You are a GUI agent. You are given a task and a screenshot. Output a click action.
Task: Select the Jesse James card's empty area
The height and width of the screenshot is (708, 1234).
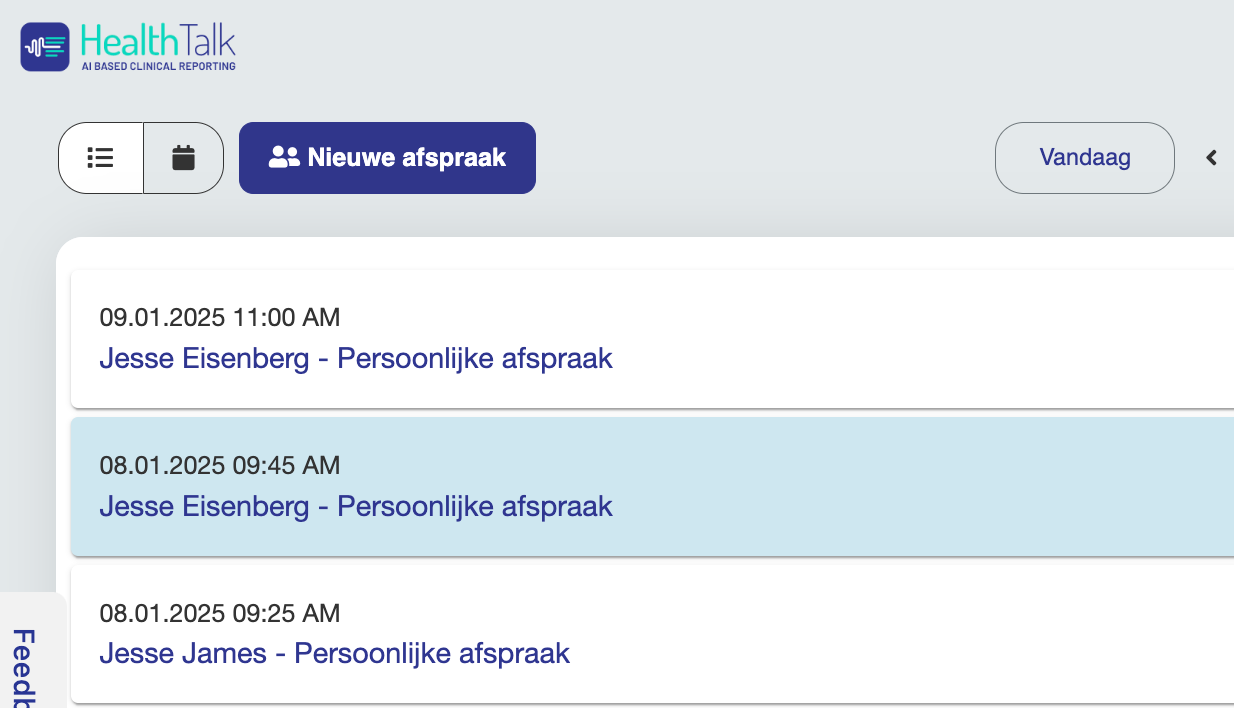click(x=900, y=634)
